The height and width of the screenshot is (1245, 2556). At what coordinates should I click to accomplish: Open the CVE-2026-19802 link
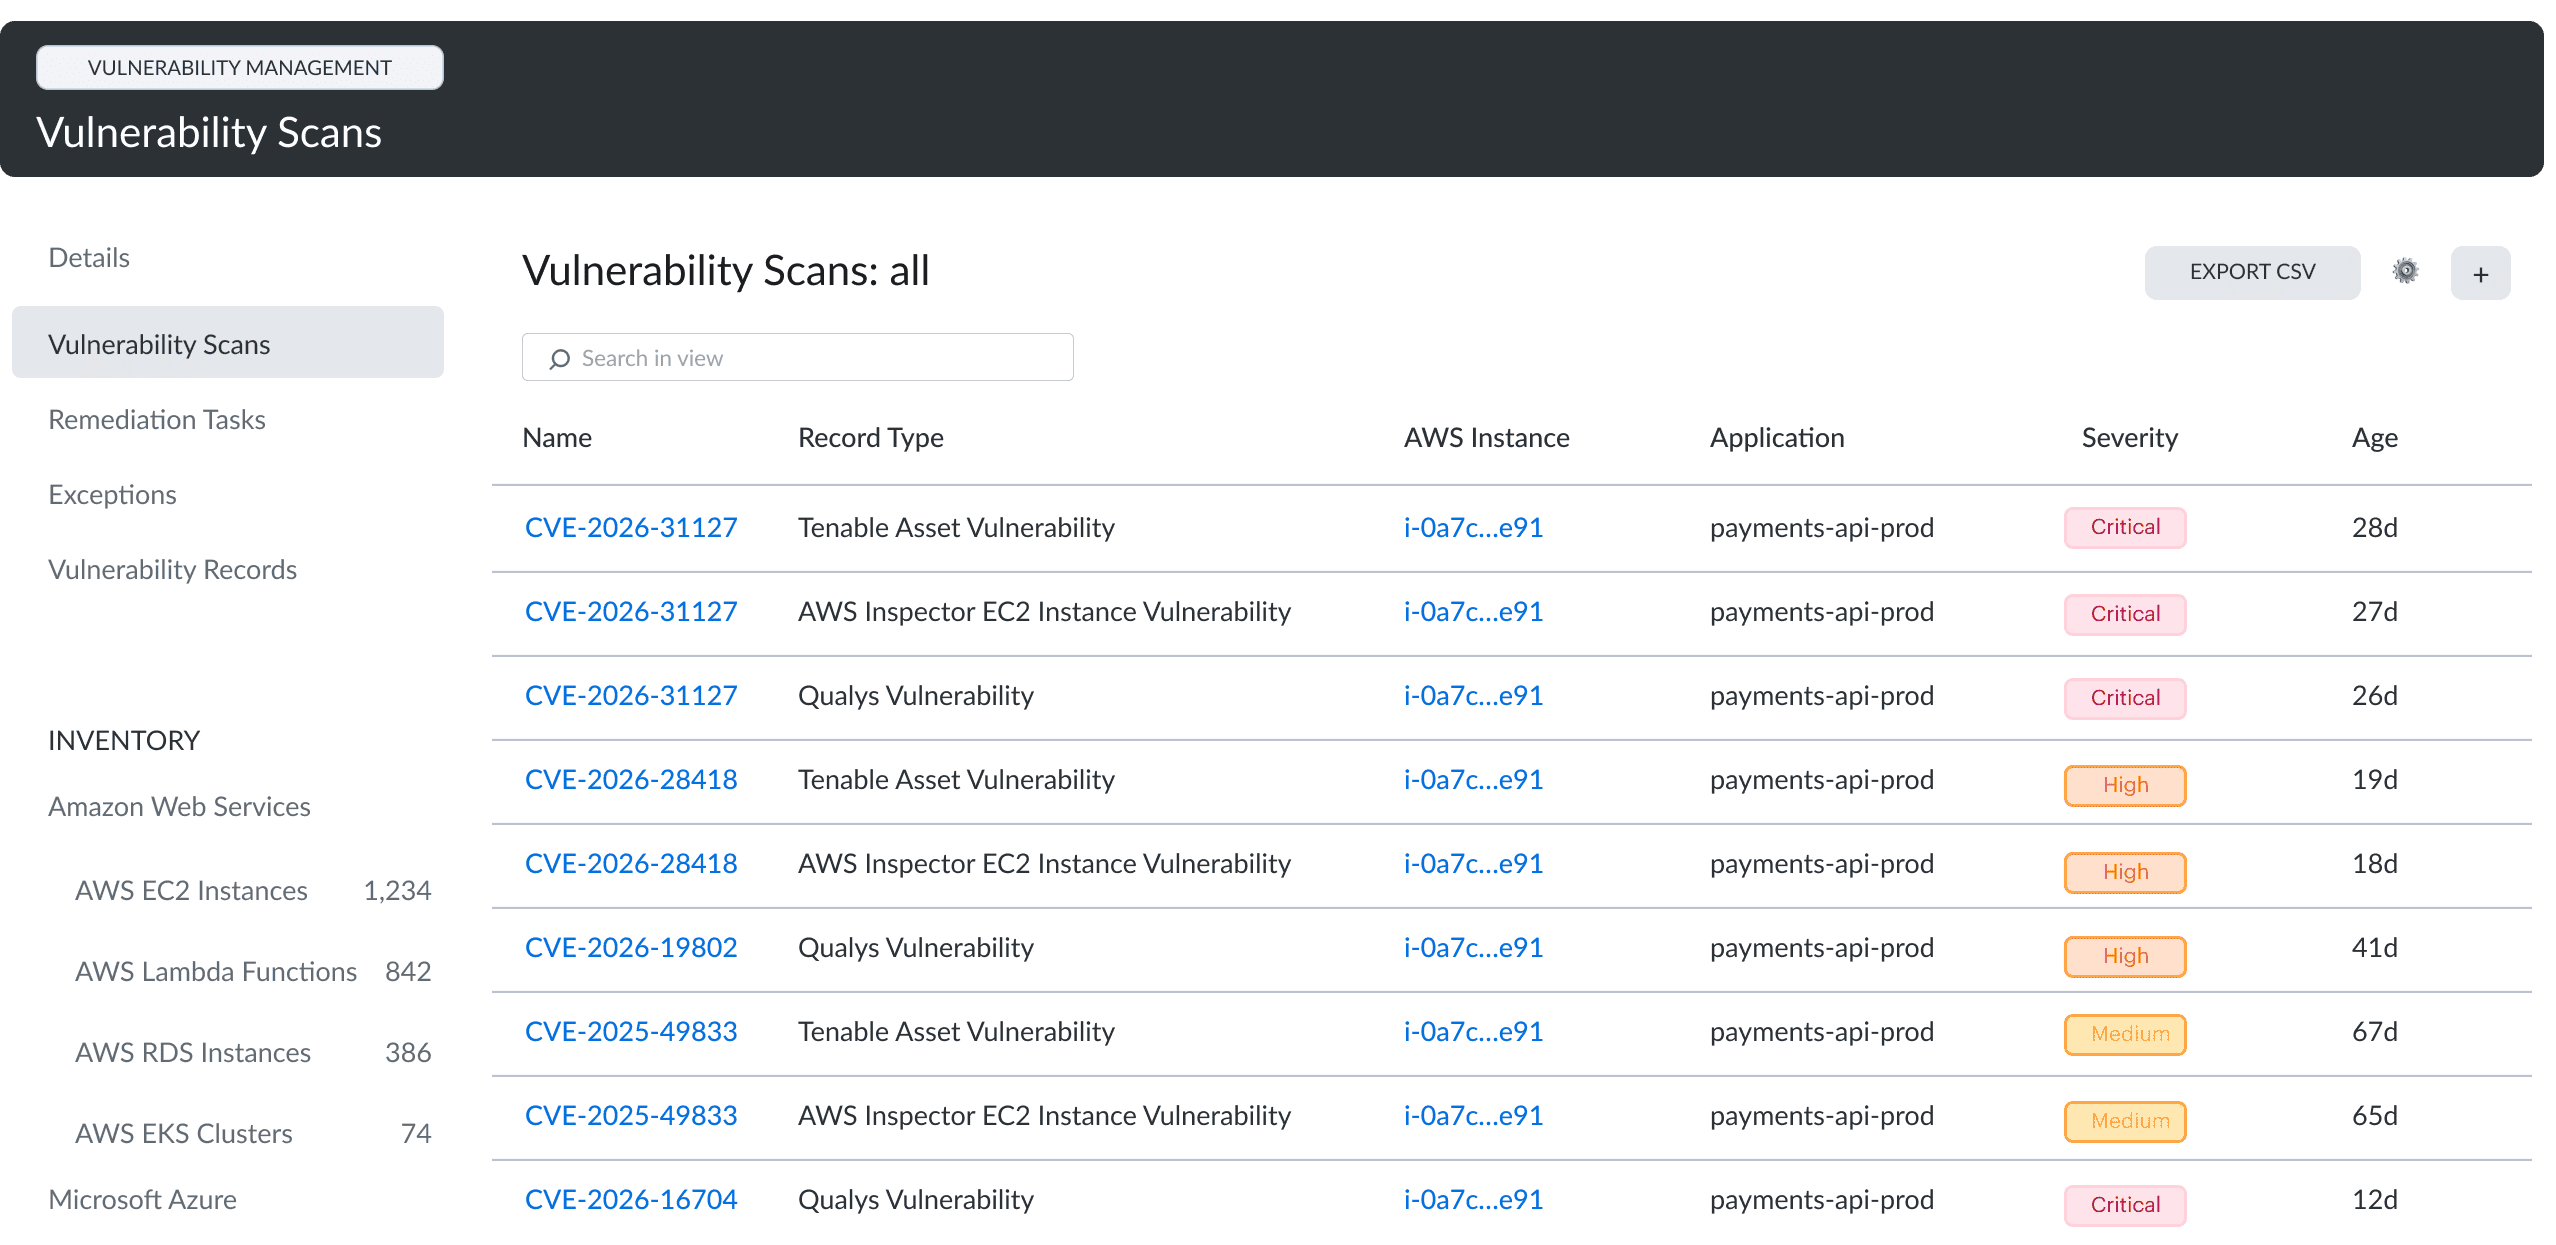tap(631, 947)
